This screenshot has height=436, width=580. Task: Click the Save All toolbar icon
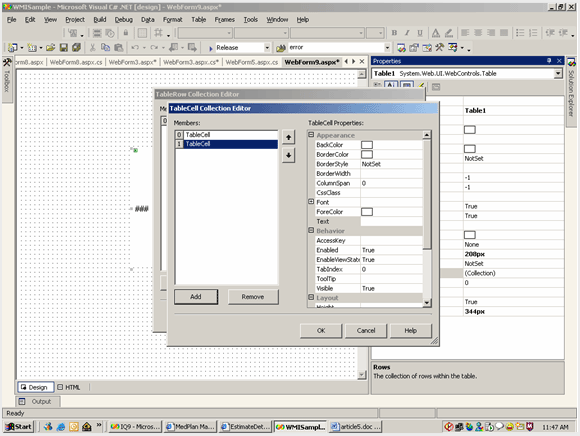click(x=77, y=47)
